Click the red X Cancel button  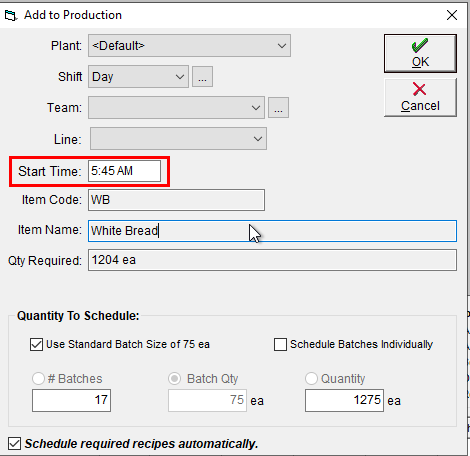[420, 97]
